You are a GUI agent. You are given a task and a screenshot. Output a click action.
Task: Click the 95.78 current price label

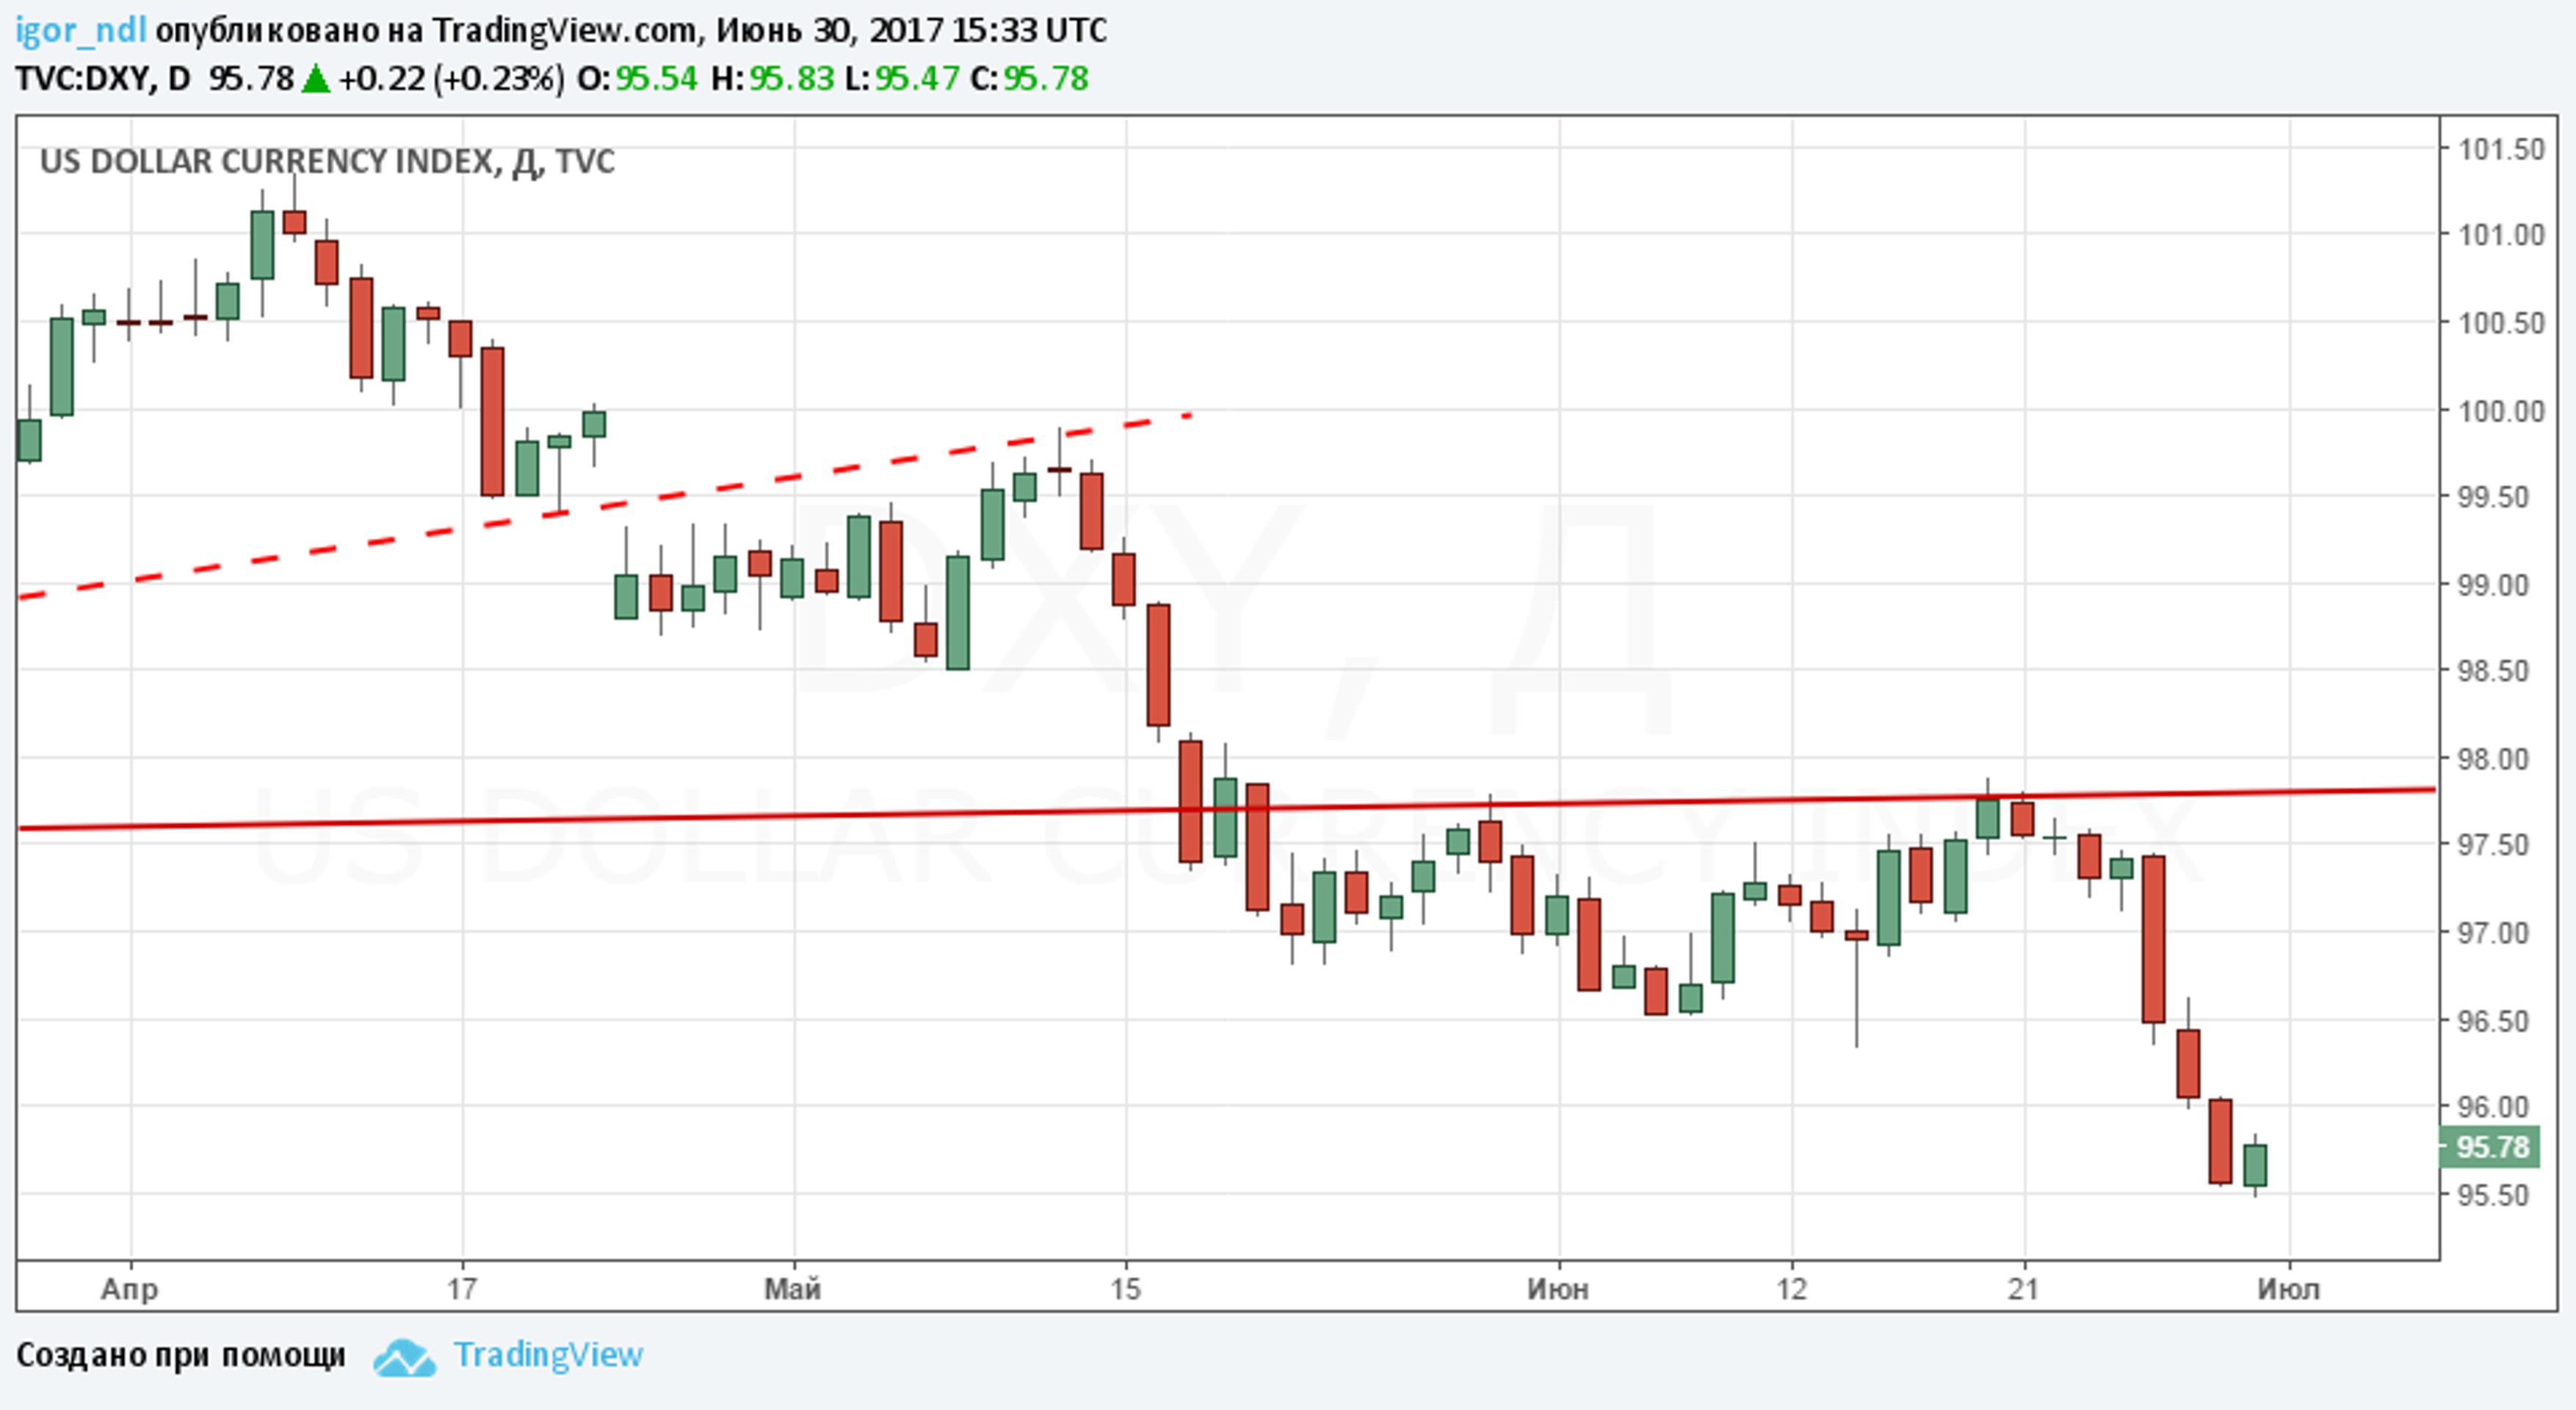coord(2492,1147)
